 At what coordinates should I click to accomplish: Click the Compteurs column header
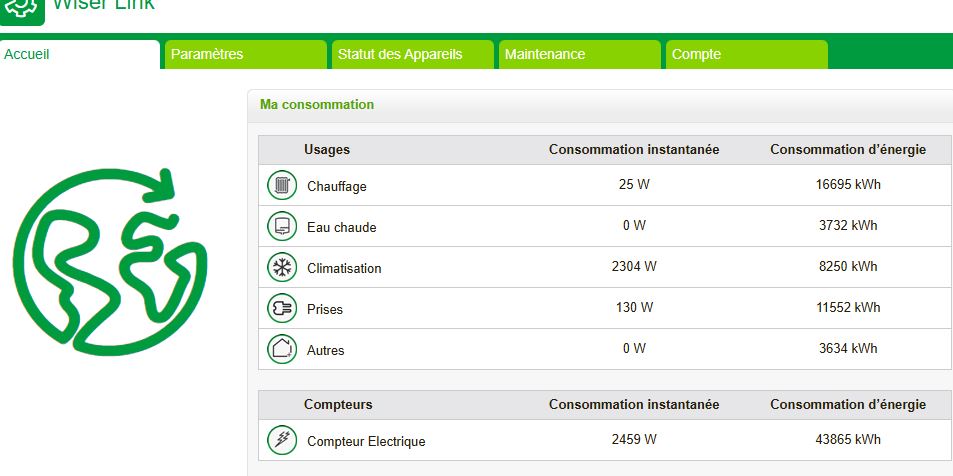(x=338, y=405)
